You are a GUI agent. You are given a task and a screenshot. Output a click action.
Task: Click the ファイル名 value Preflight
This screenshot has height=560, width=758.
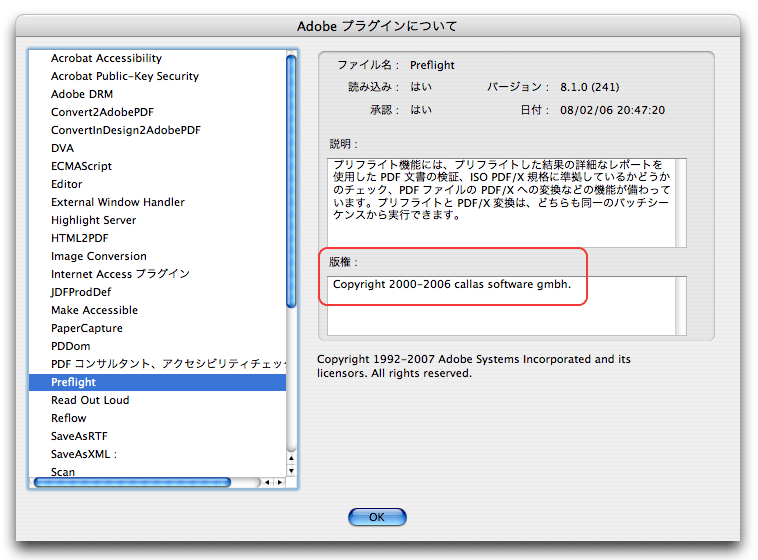(x=432, y=65)
